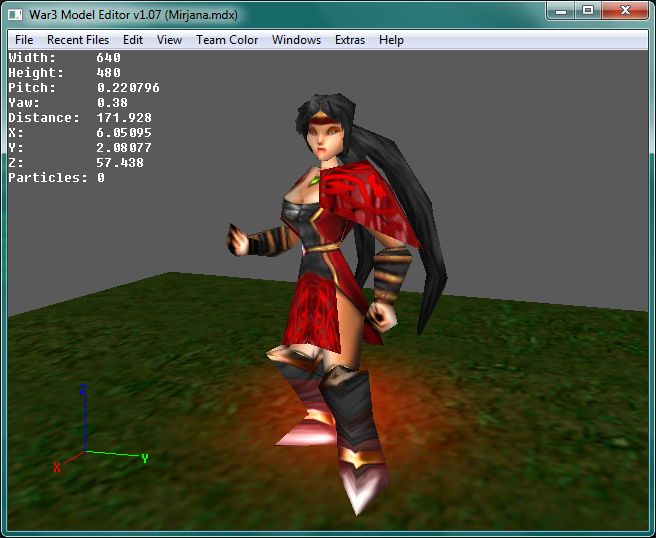Click the window title War3 Model Editor v1.07
The height and width of the screenshot is (538, 656).
click(95, 15)
